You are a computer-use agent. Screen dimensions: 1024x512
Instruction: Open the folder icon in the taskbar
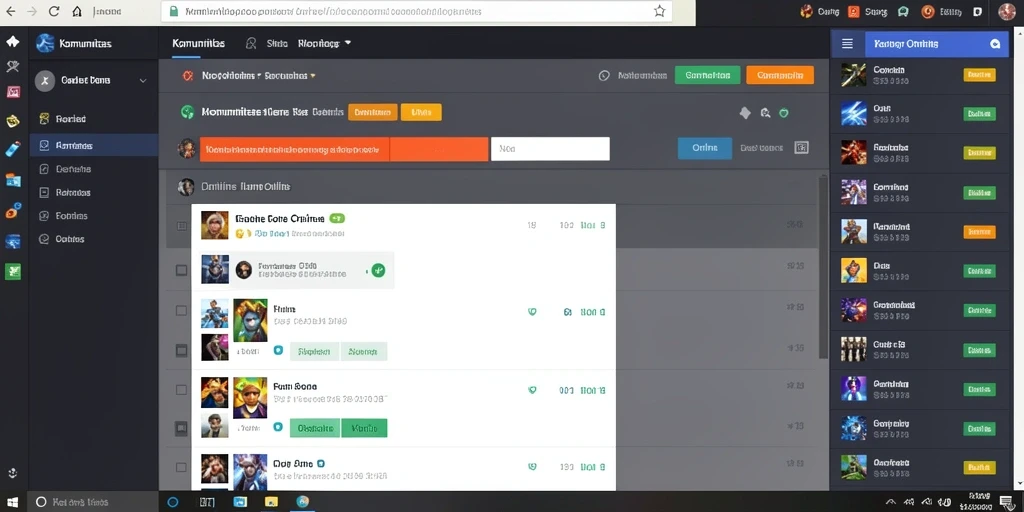[270, 502]
